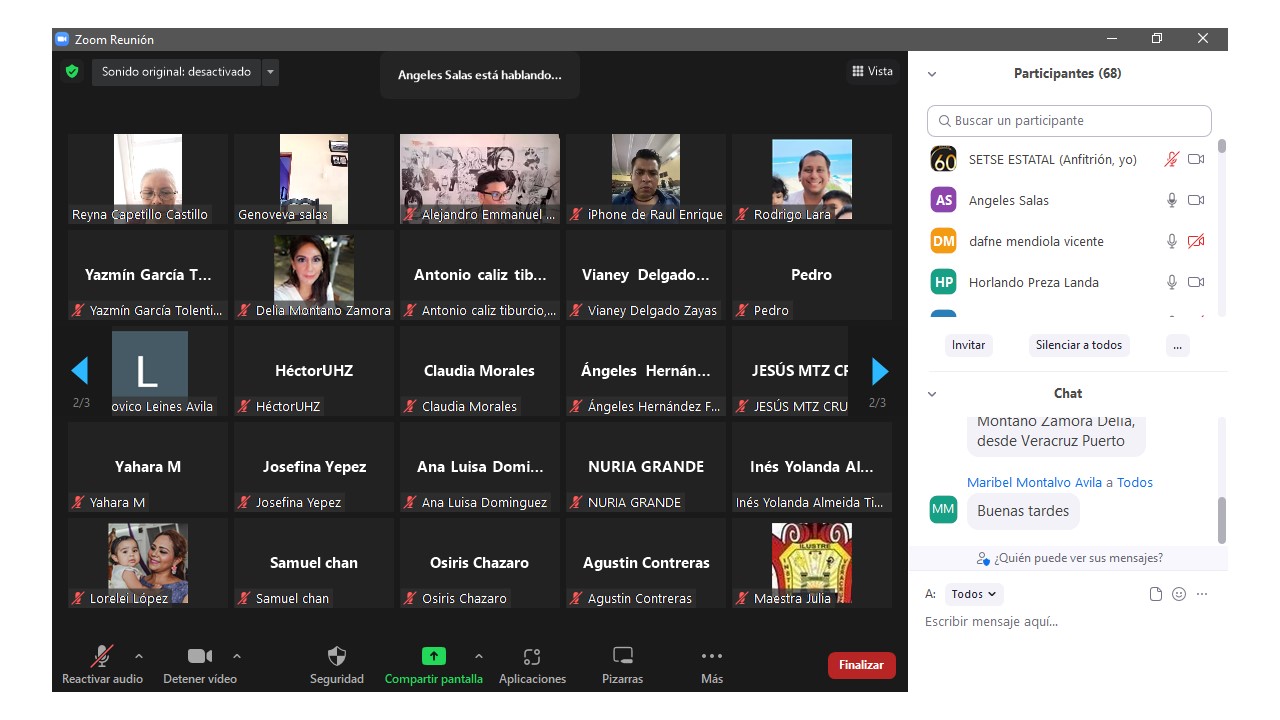The image size is (1280, 720).
Task: Toggle SETSE ESTATAL camera icon
Action: pos(1196,159)
